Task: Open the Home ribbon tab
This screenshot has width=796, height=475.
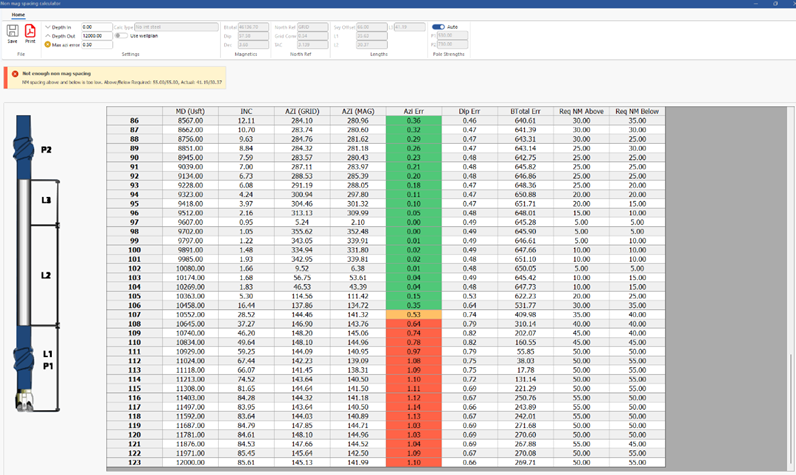Action: (18, 15)
